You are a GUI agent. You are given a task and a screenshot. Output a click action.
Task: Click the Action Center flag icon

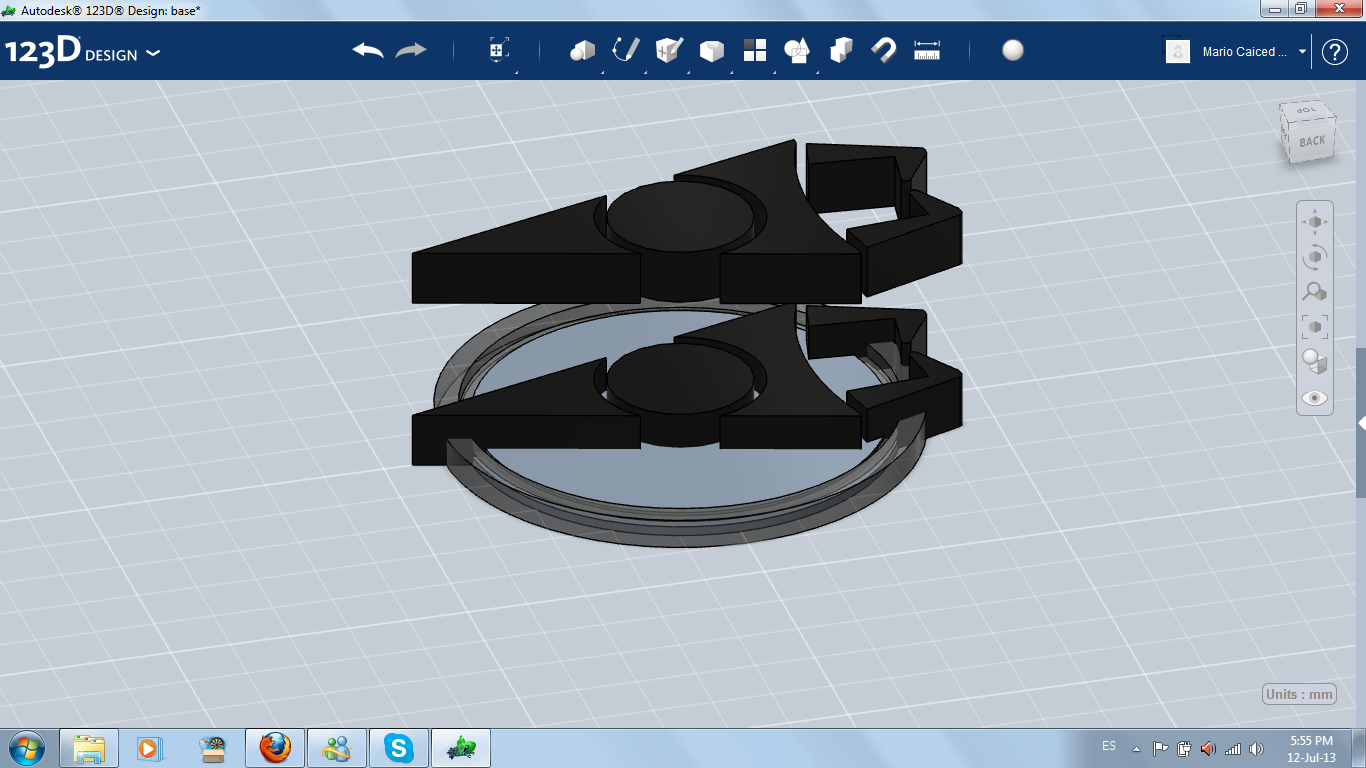pyautogui.click(x=1160, y=748)
